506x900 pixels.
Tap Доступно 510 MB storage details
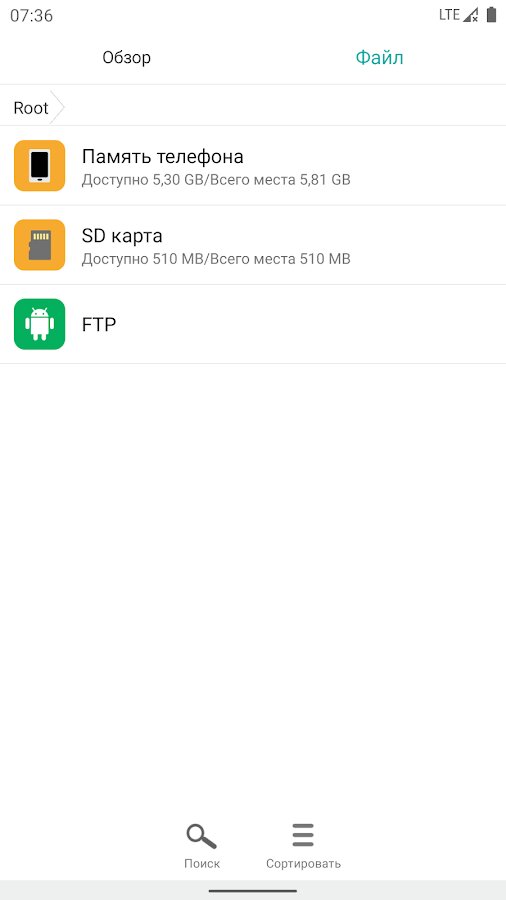[216, 259]
